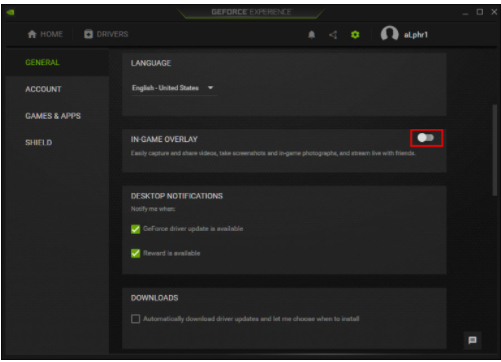Click the user avatar icon
This screenshot has height=362, width=501.
tap(389, 34)
